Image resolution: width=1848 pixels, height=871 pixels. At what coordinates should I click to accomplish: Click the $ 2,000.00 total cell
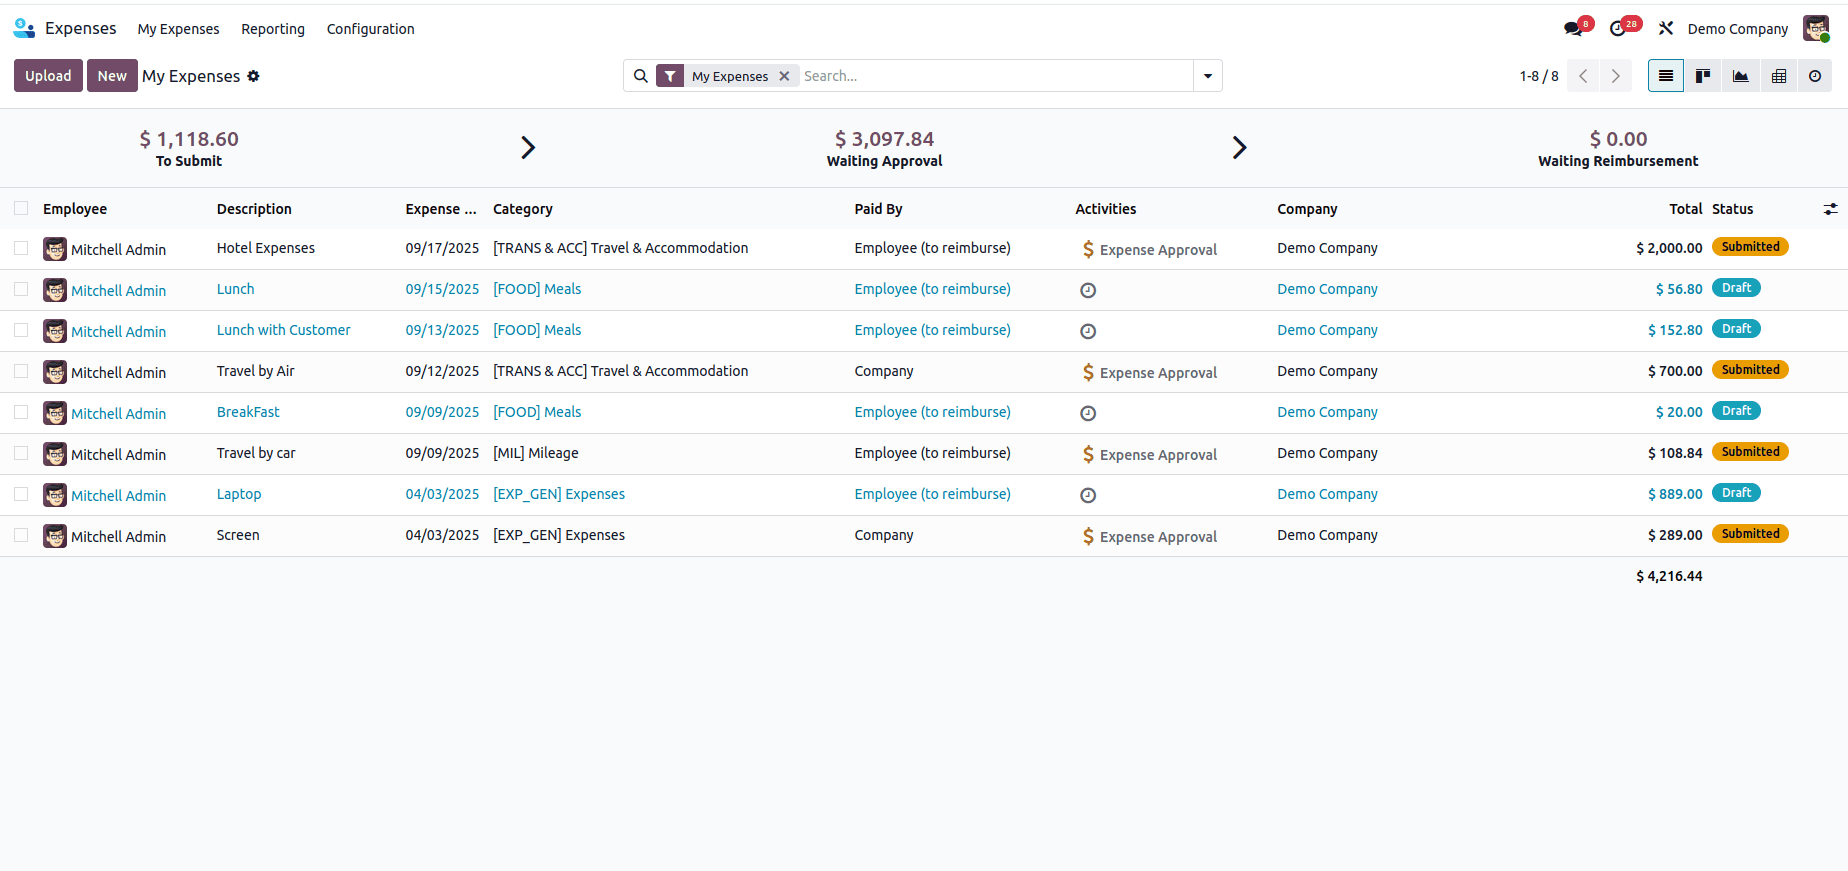pos(1669,248)
